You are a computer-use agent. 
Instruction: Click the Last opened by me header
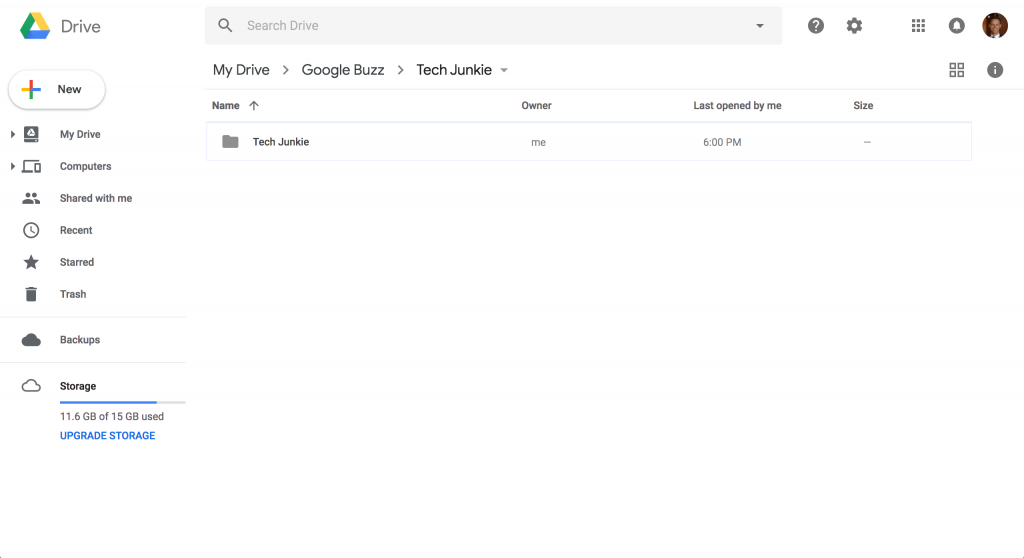(x=737, y=105)
